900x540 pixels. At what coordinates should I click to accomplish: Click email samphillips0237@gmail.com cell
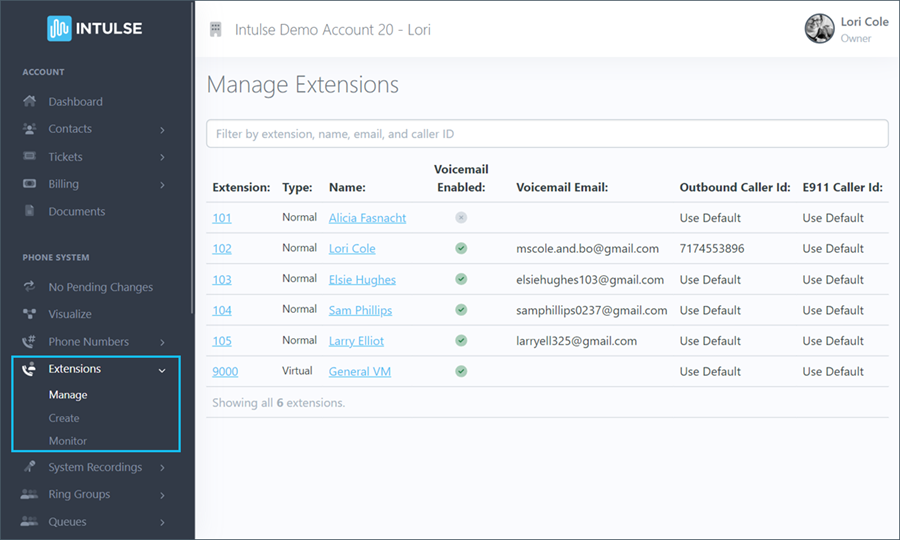click(592, 310)
